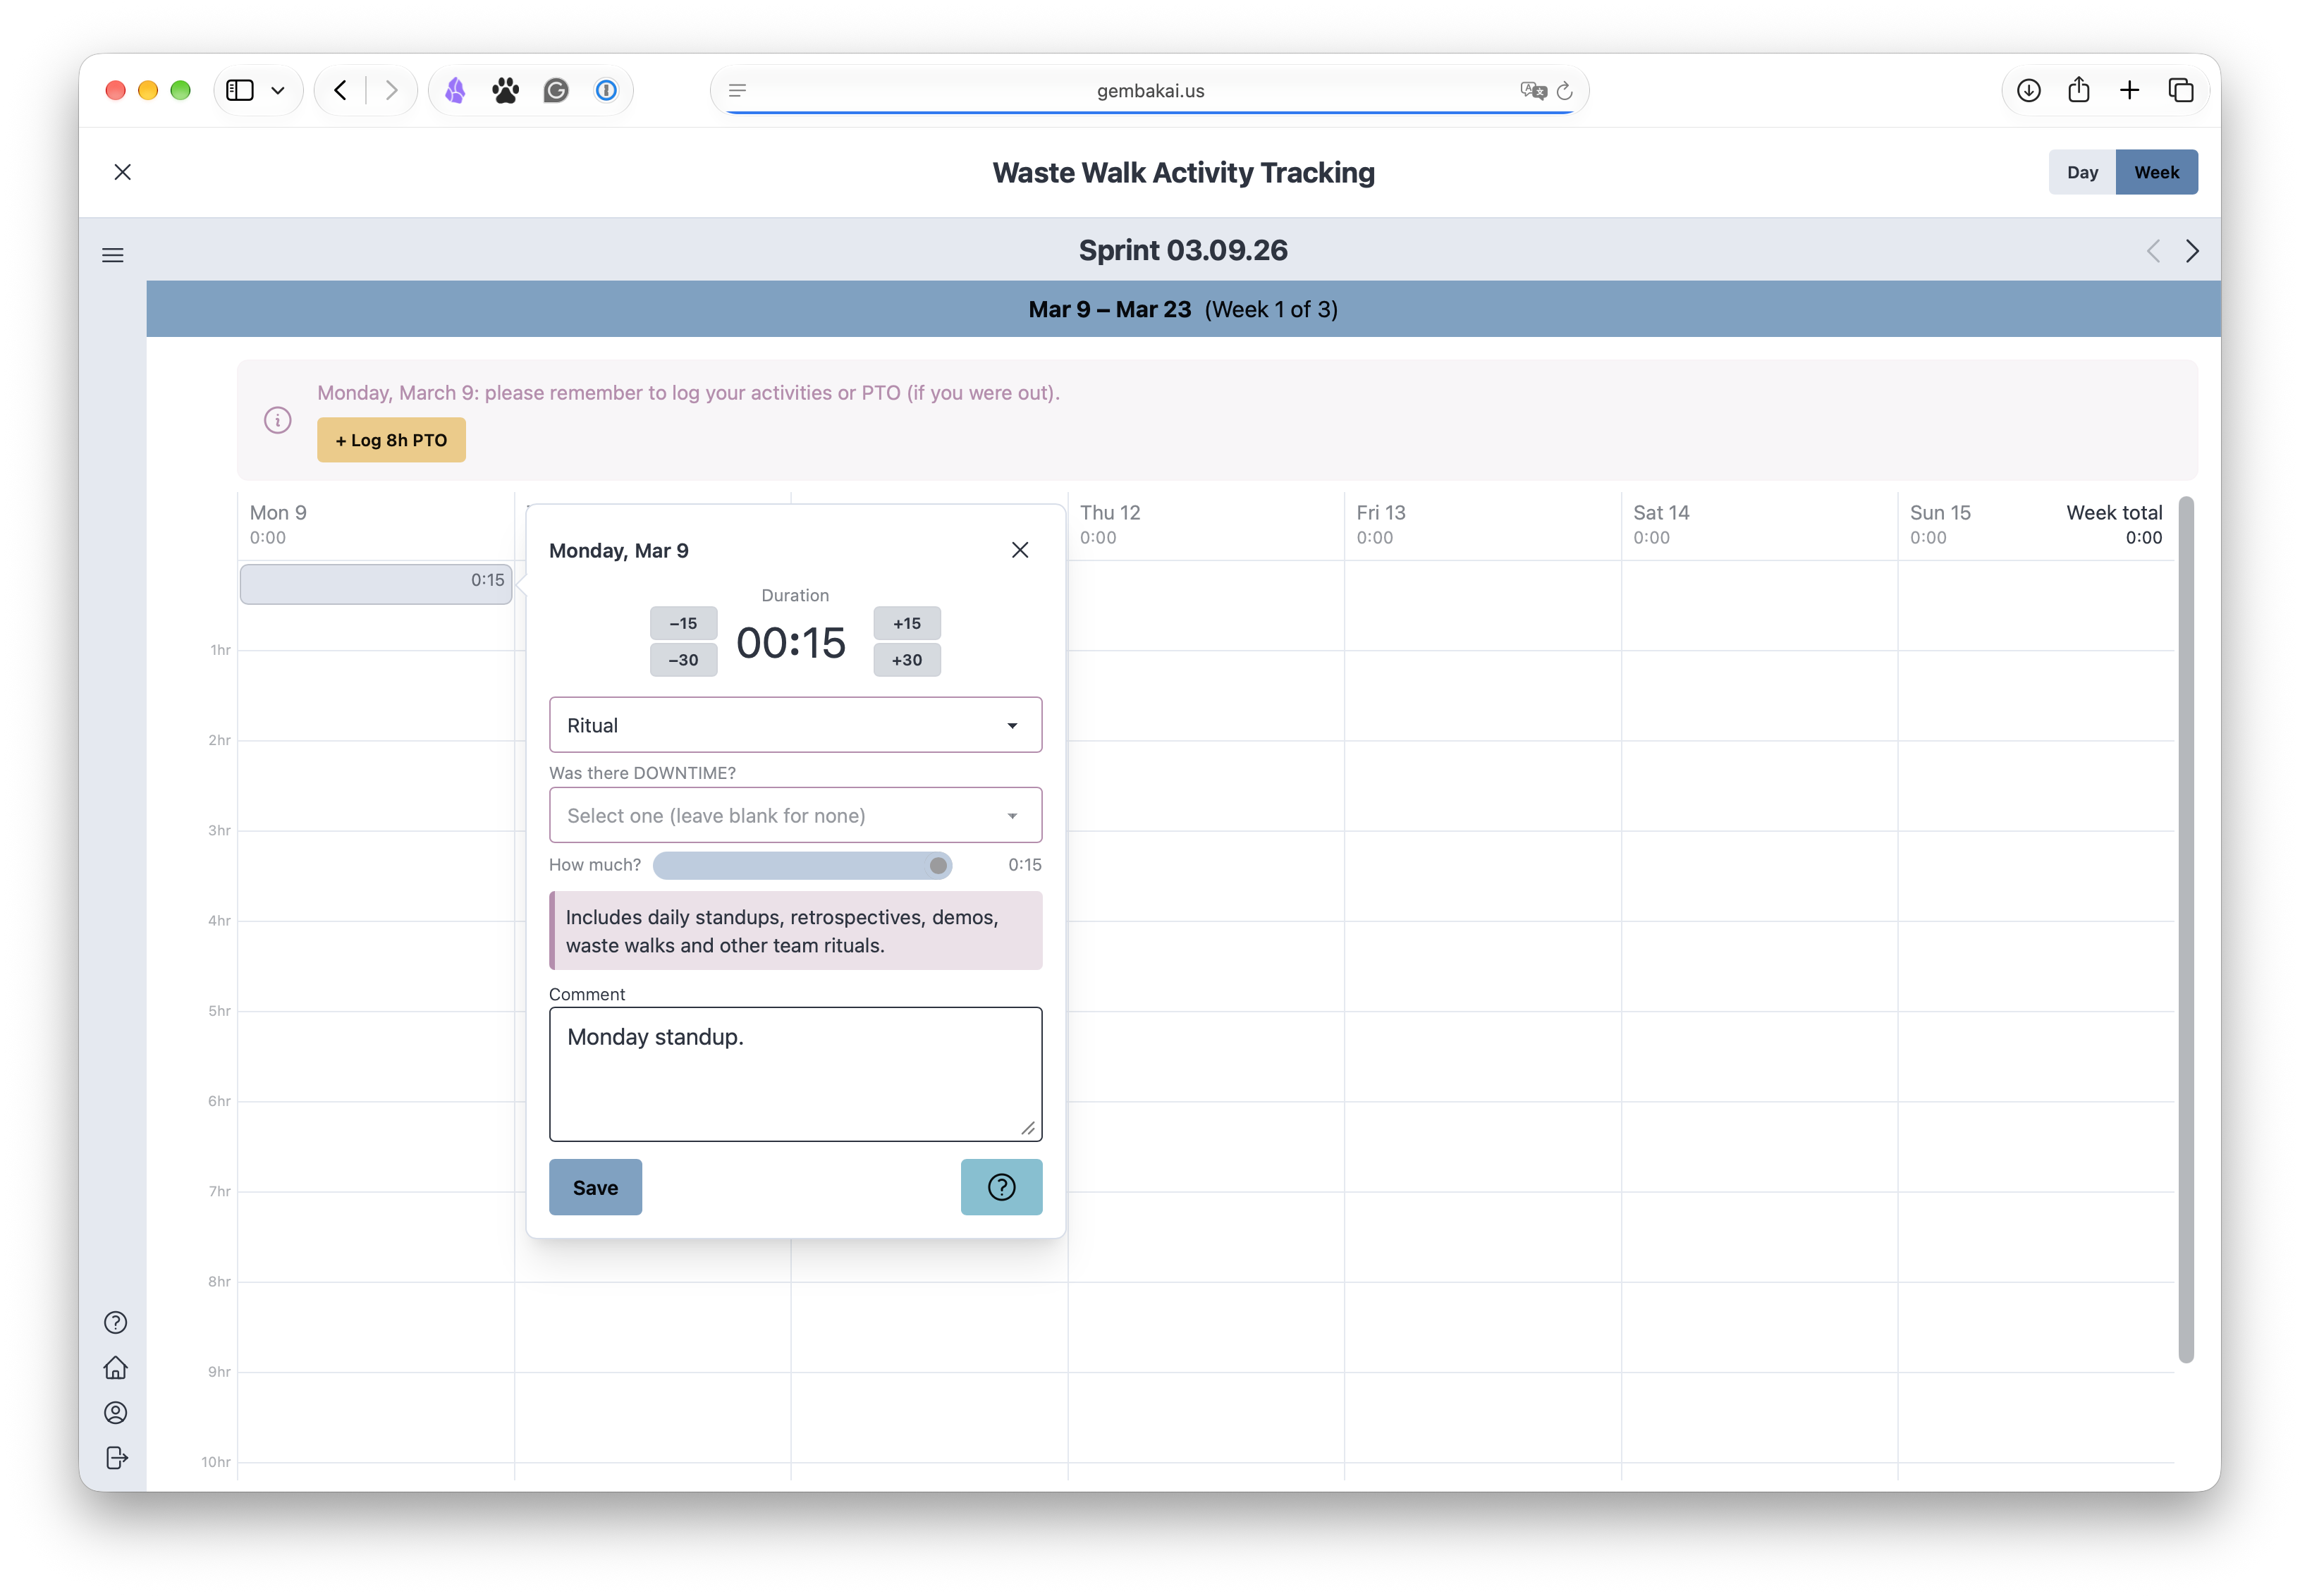Image resolution: width=2300 pixels, height=1596 pixels.
Task: Click the page menu icon in the address bar
Action: (738, 91)
